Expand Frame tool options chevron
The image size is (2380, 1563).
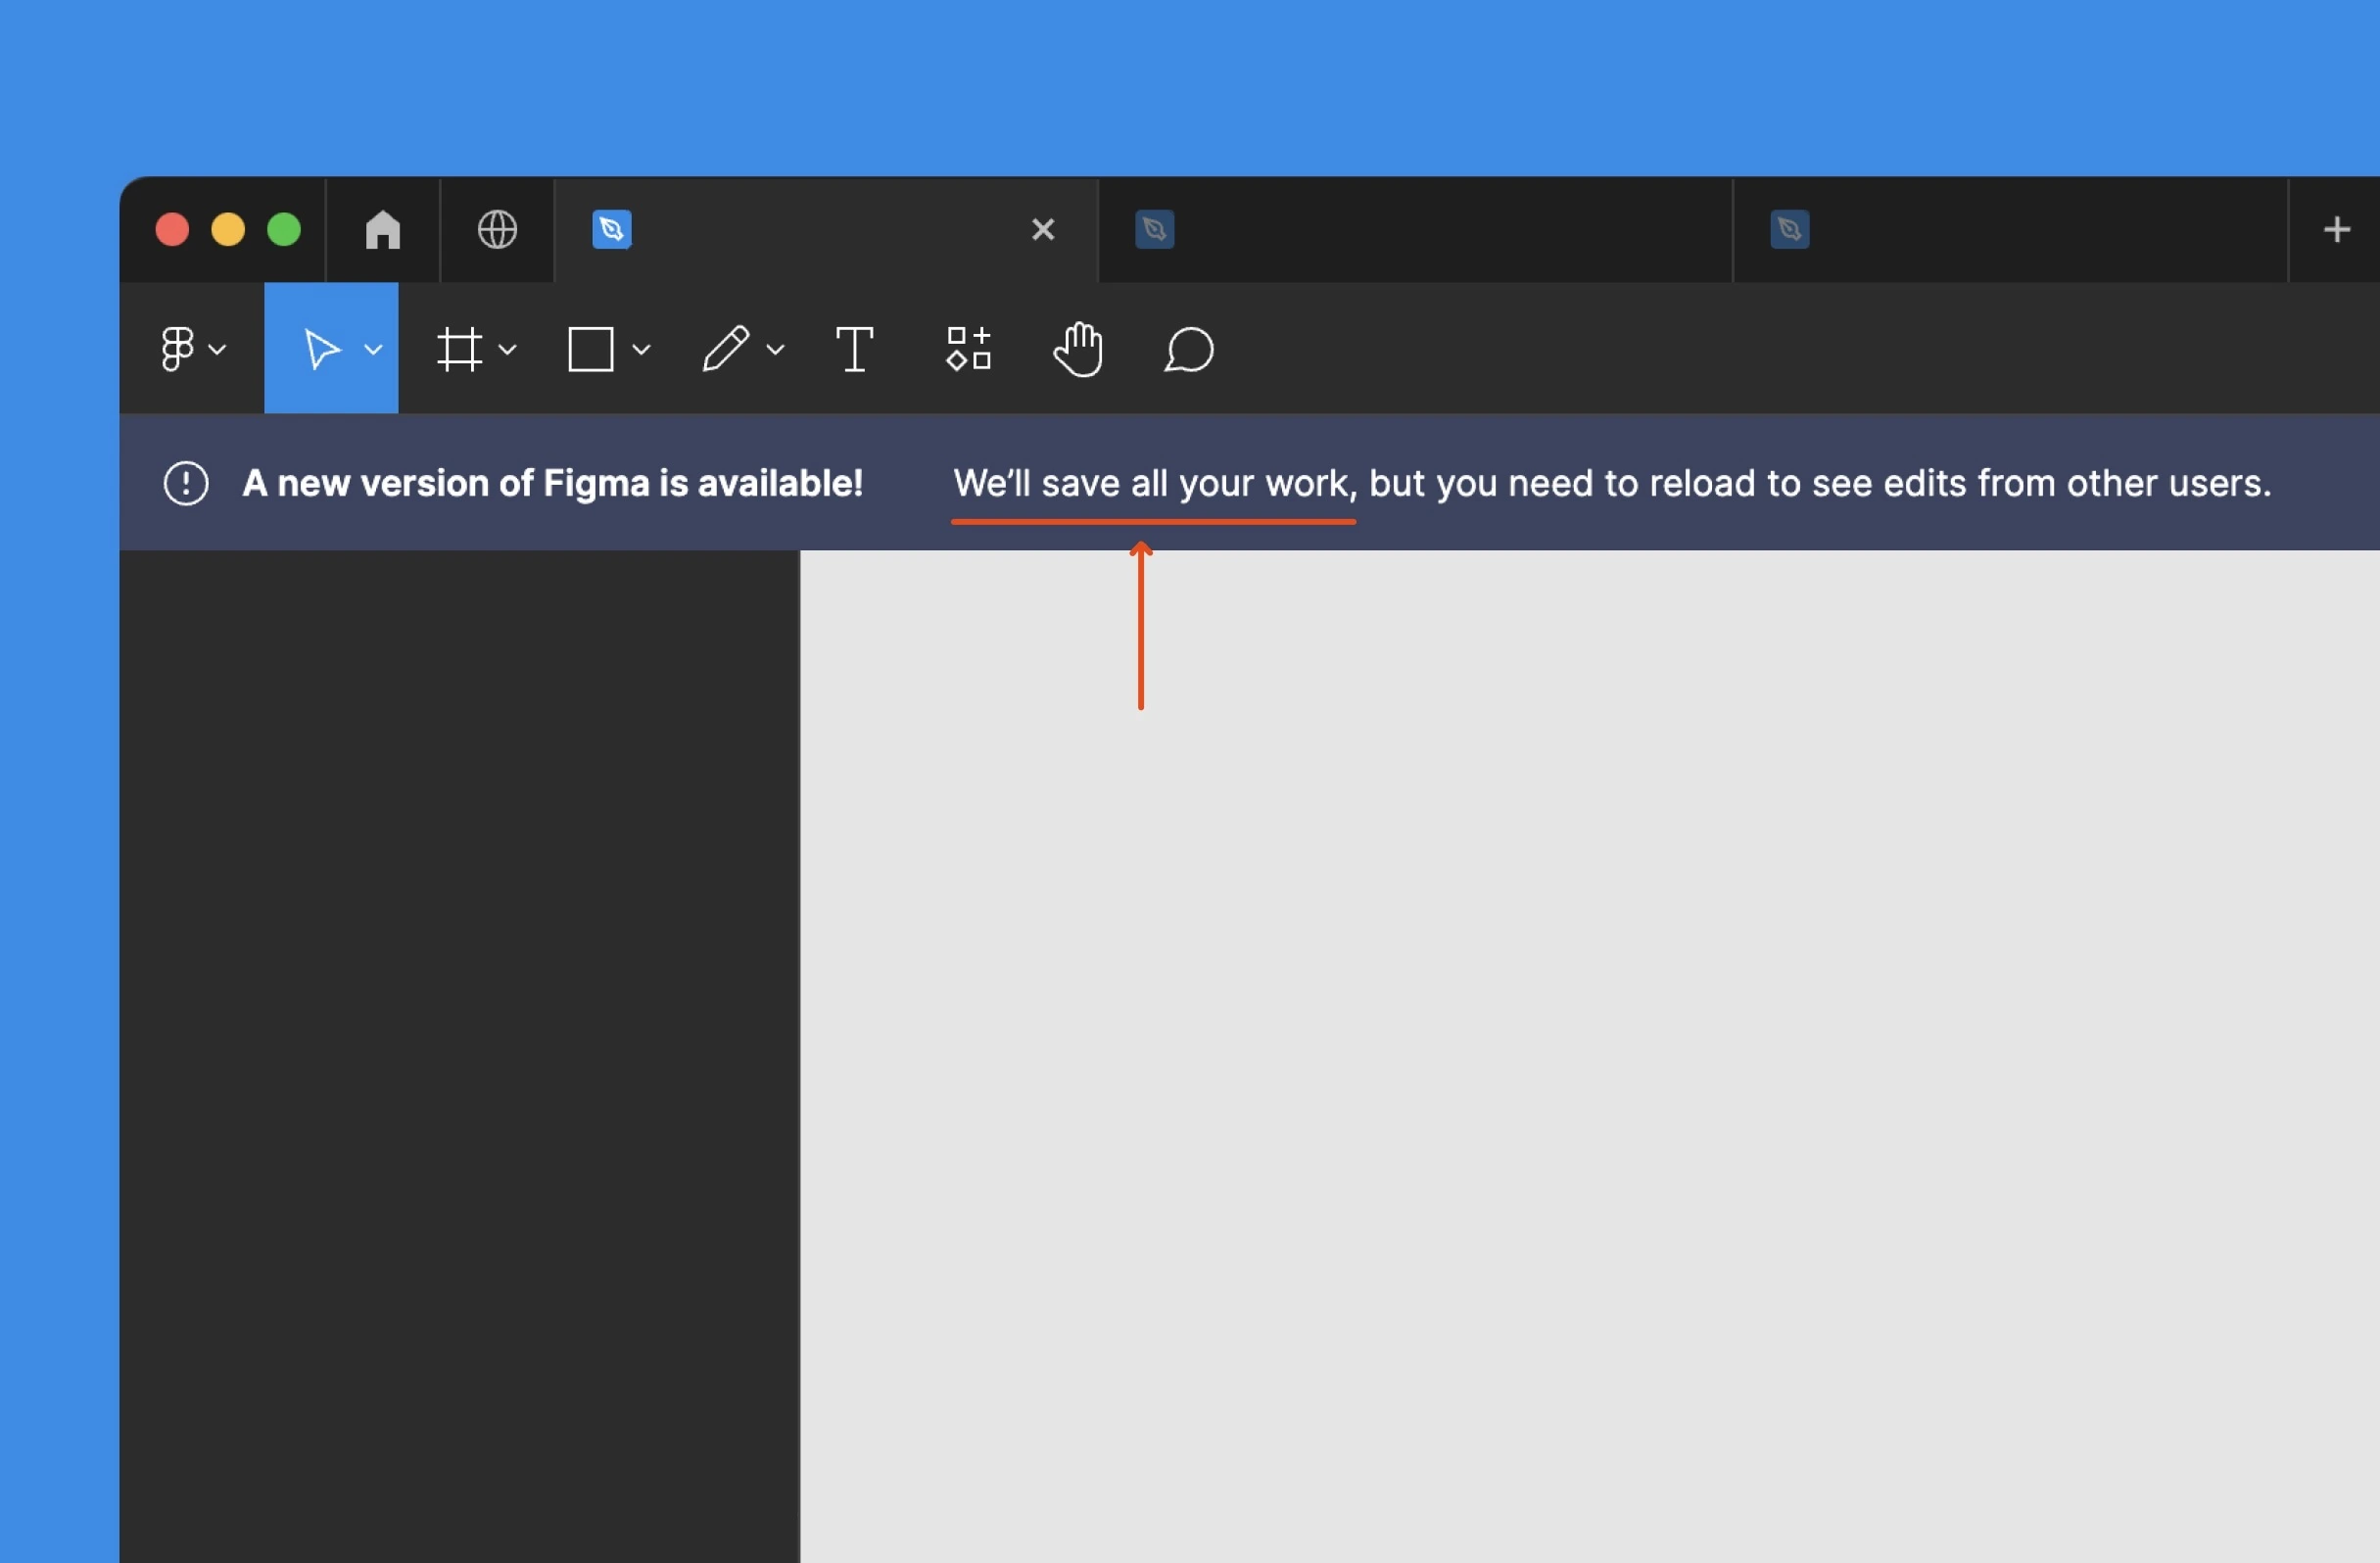[507, 349]
